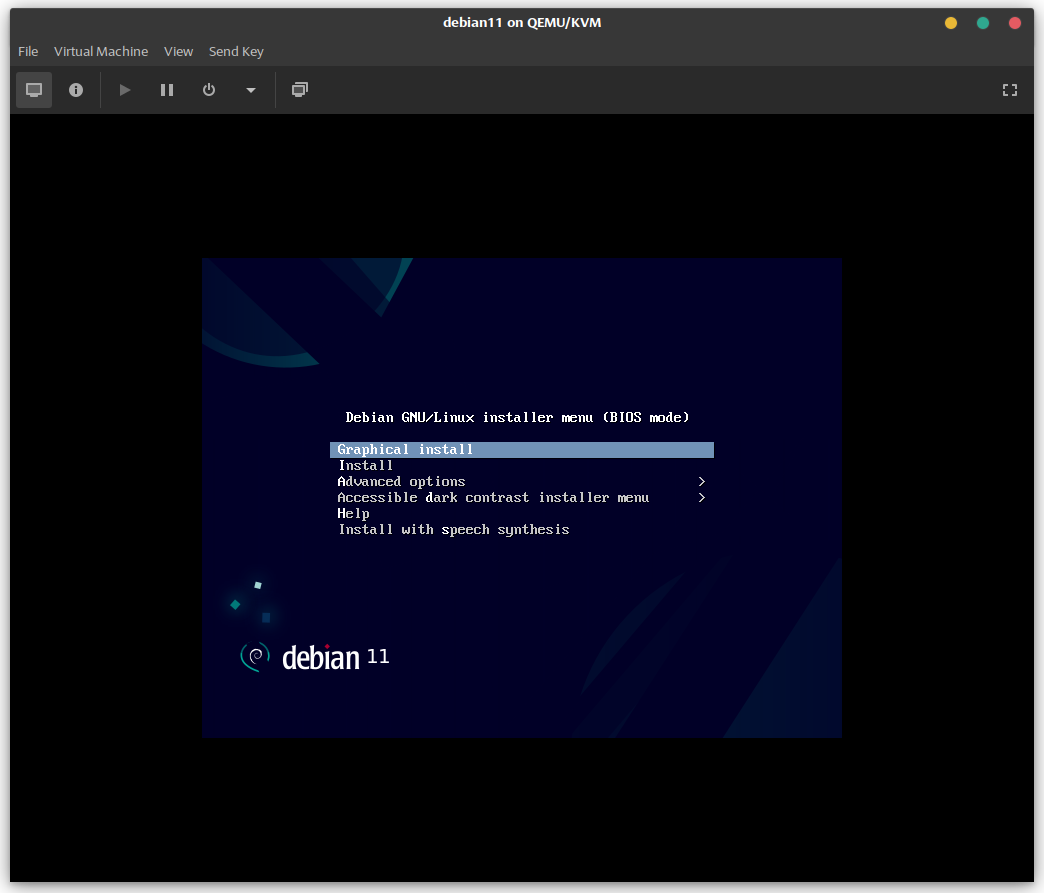Expand Advanced options submenu
Image resolution: width=1044 pixels, height=893 pixels.
pos(401,482)
